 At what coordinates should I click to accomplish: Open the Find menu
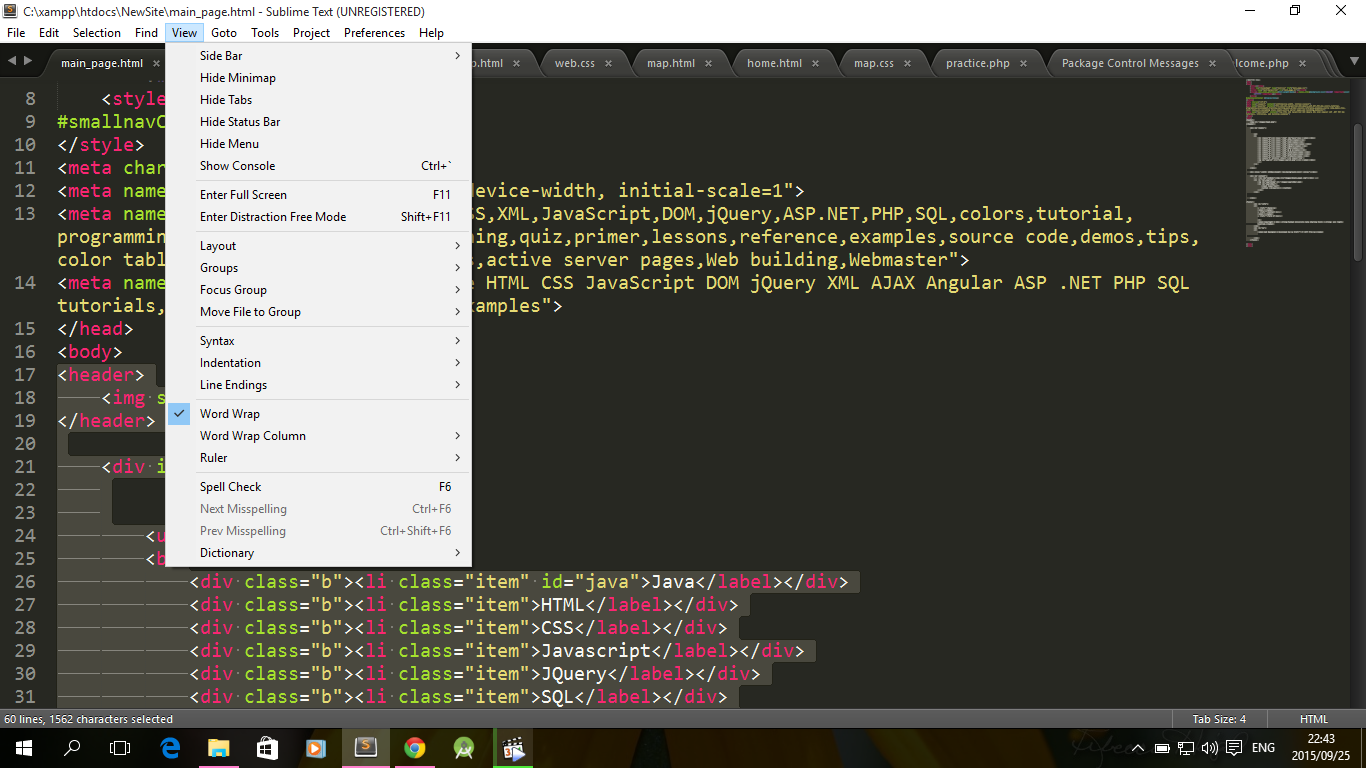(146, 33)
